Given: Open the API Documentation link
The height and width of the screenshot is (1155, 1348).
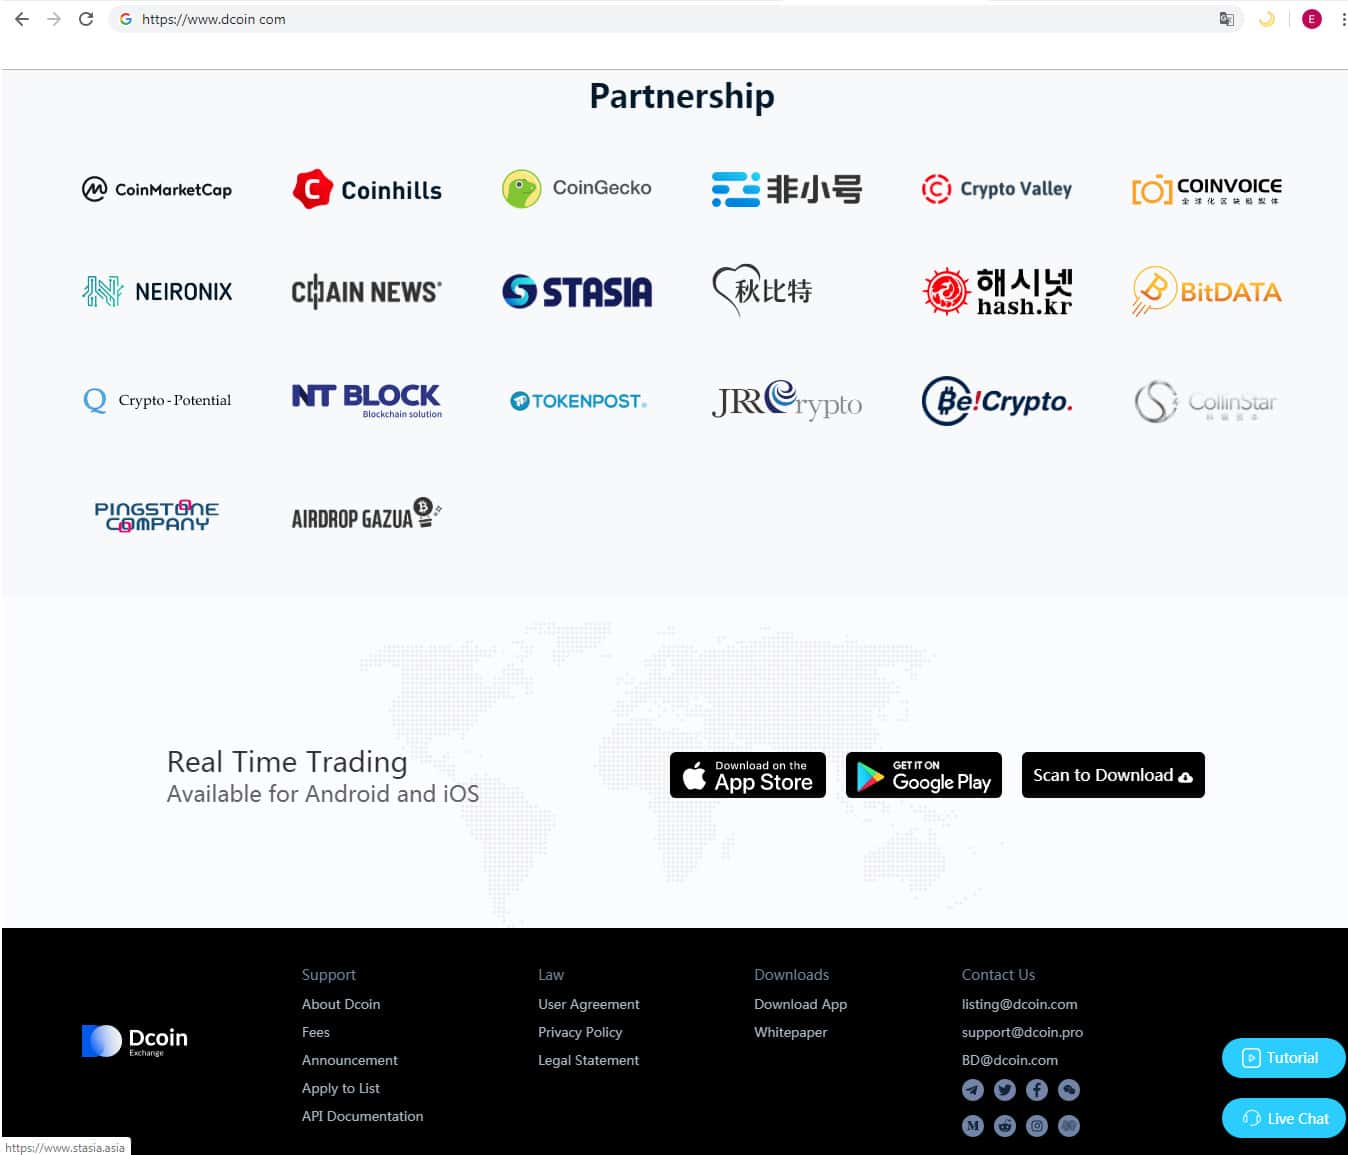Looking at the screenshot, I should [x=363, y=1116].
